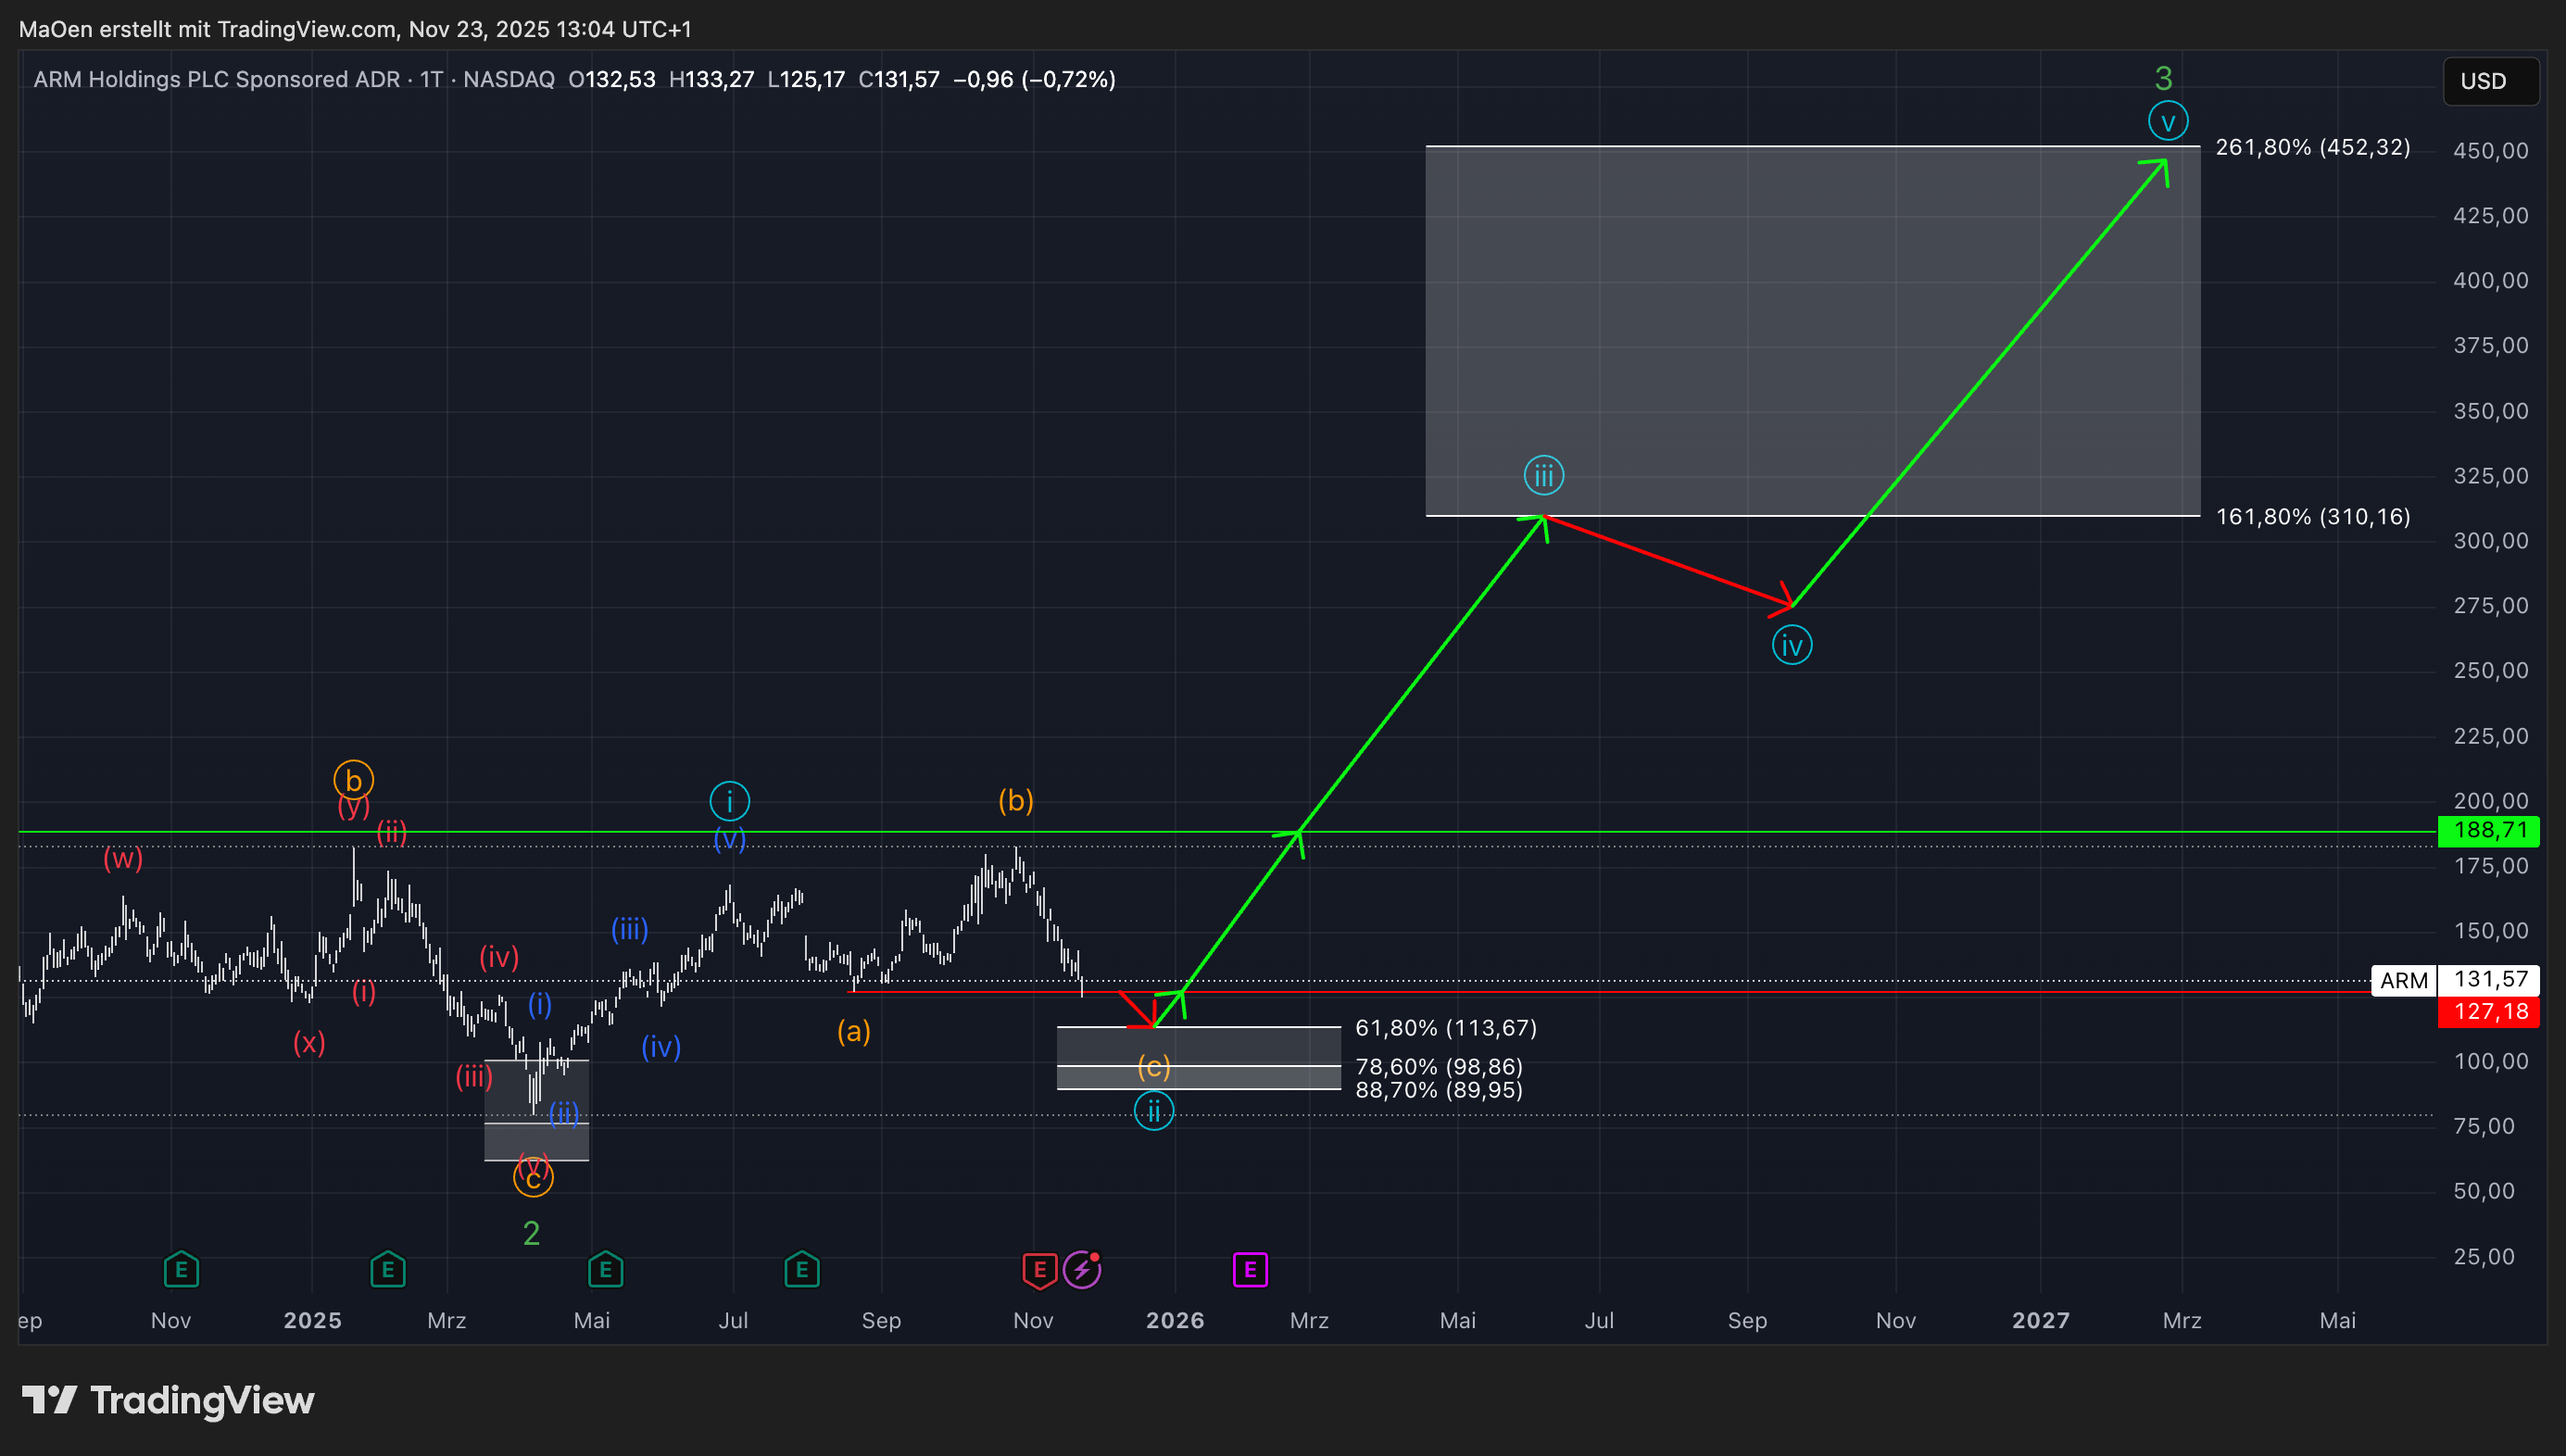This screenshot has width=2566, height=1456.
Task: Click the red earnings icon near Nov 2025
Action: 1039,1270
